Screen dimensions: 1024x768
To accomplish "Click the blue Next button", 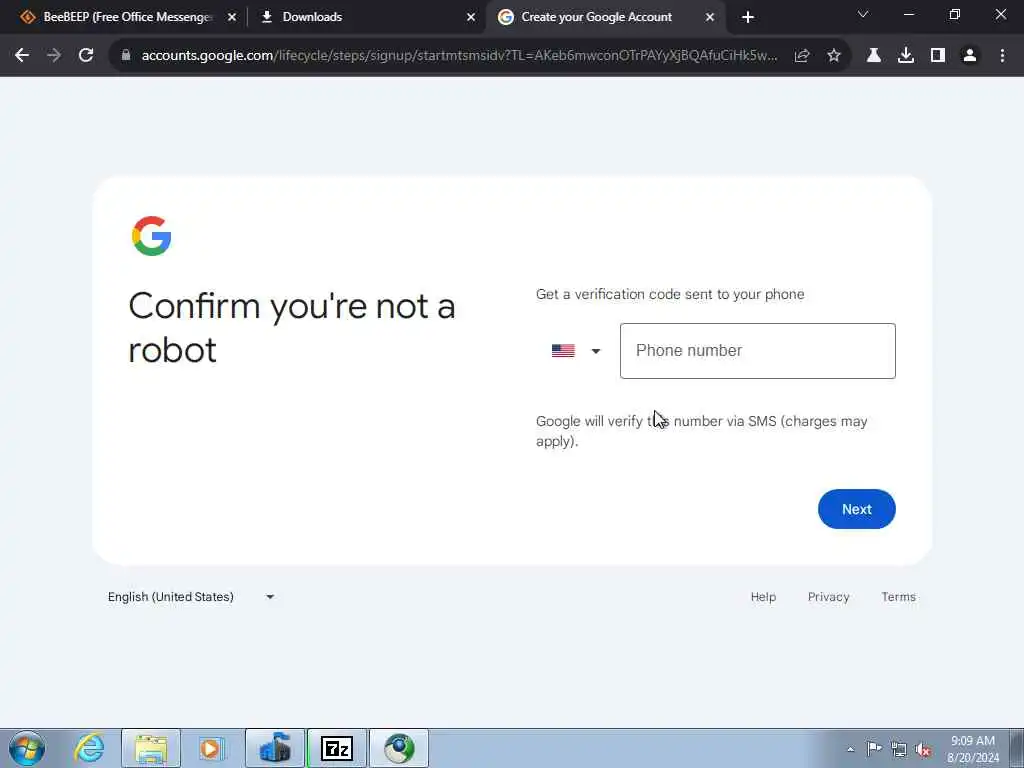I will pyautogui.click(x=856, y=509).
